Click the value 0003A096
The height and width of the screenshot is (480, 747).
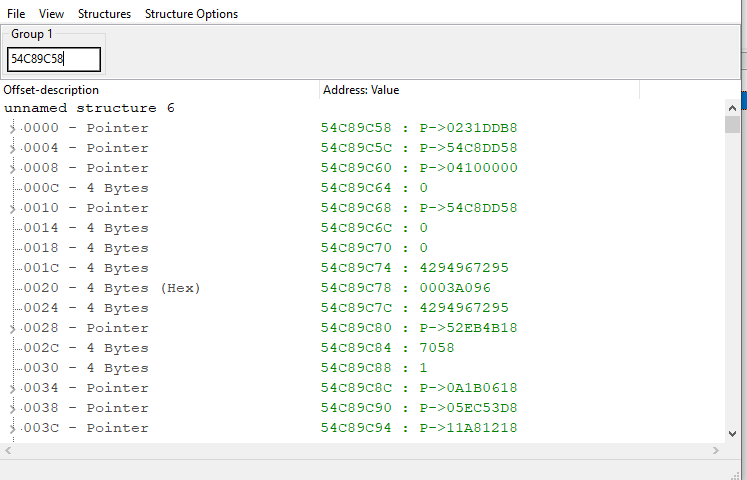pyautogui.click(x=455, y=288)
